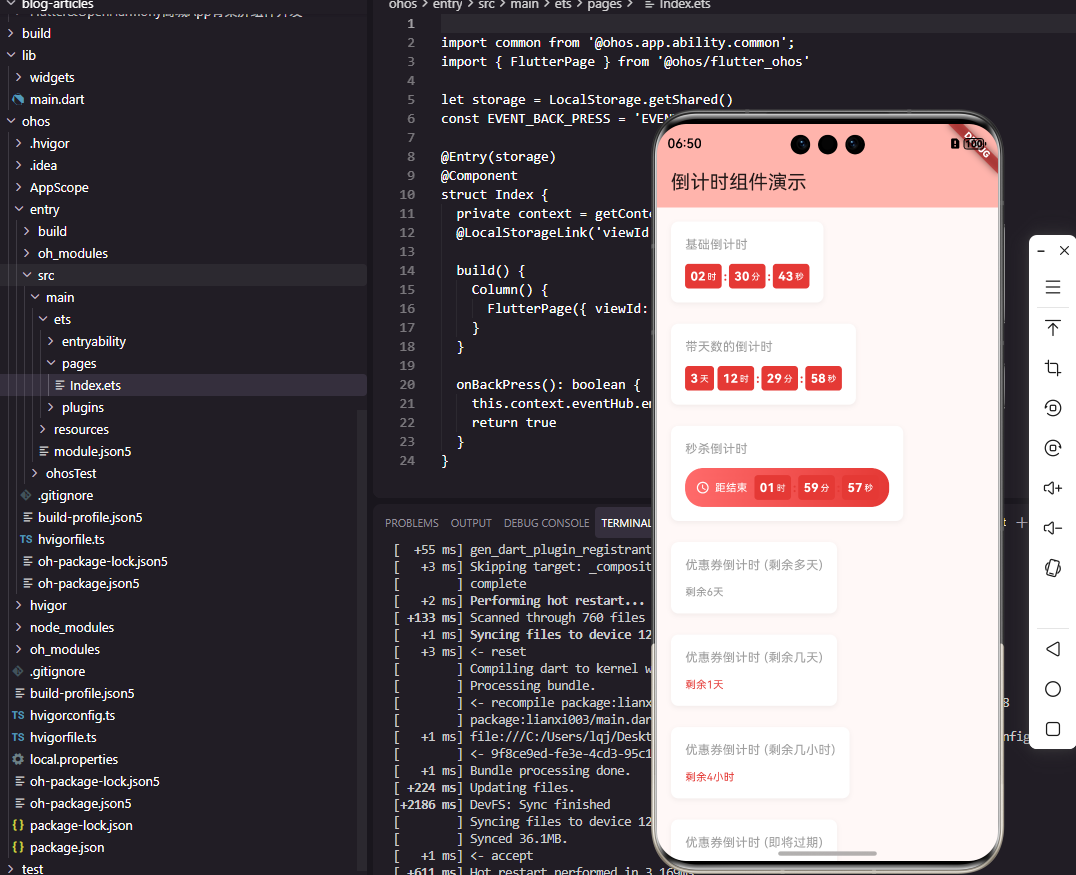Click the clock icon in flash-sale countdown

(x=703, y=488)
